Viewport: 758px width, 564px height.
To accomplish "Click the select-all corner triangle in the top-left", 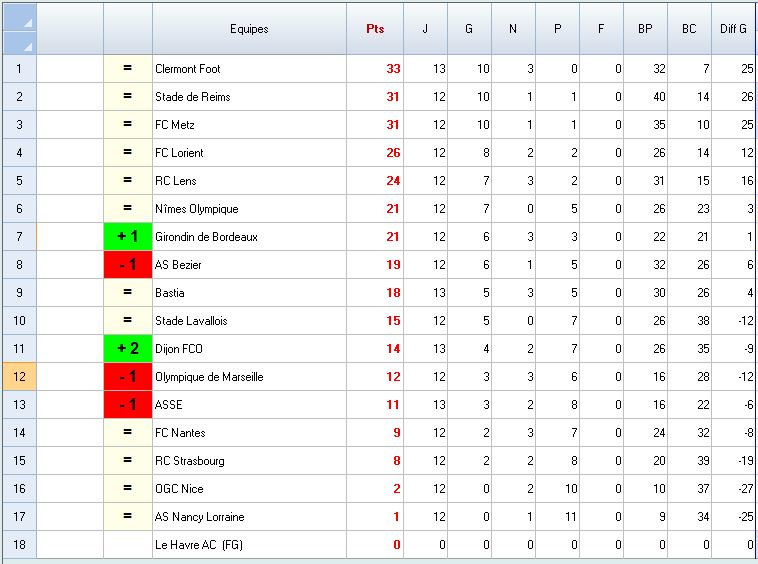I will (18, 28).
